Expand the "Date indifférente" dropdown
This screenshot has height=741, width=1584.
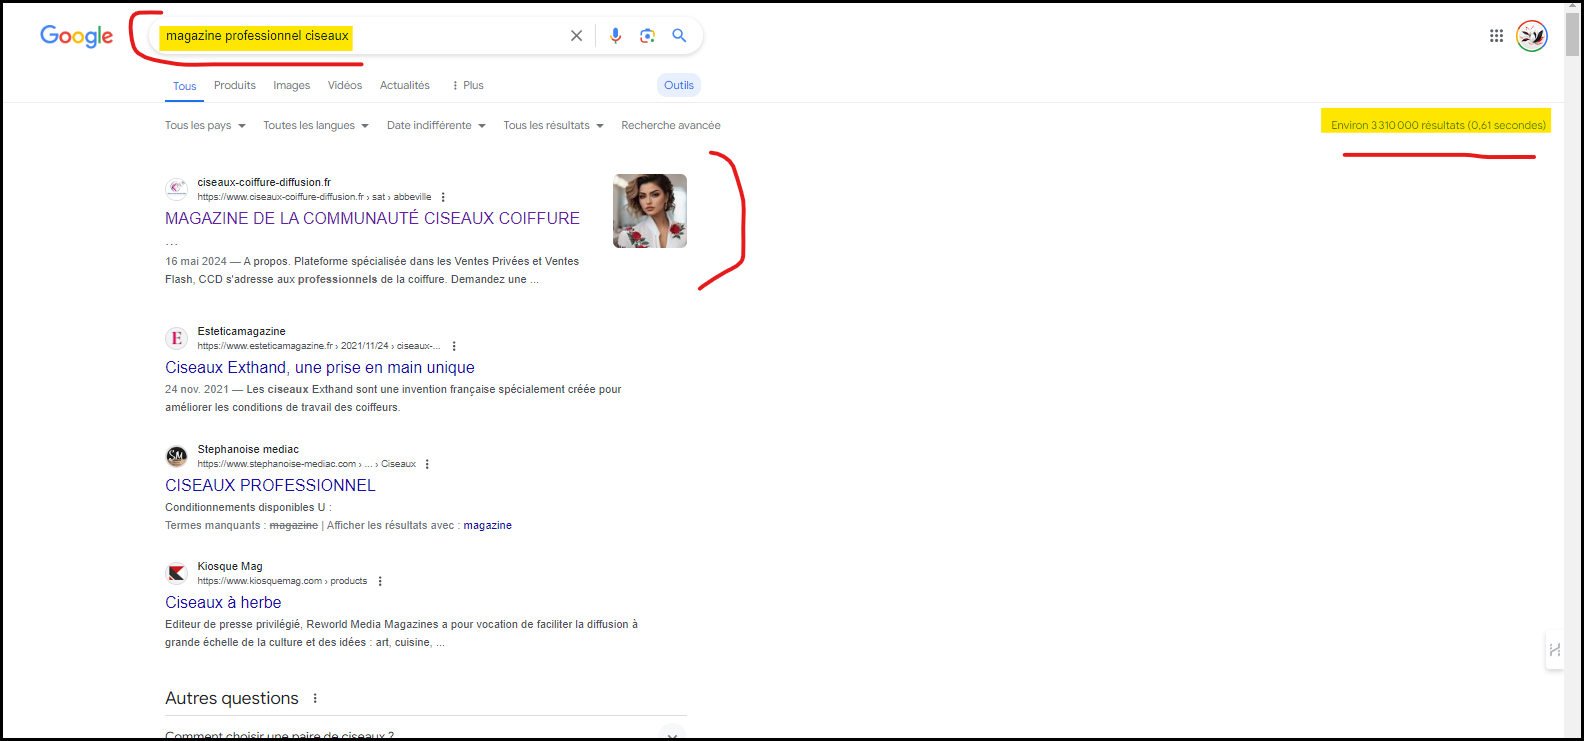(436, 126)
